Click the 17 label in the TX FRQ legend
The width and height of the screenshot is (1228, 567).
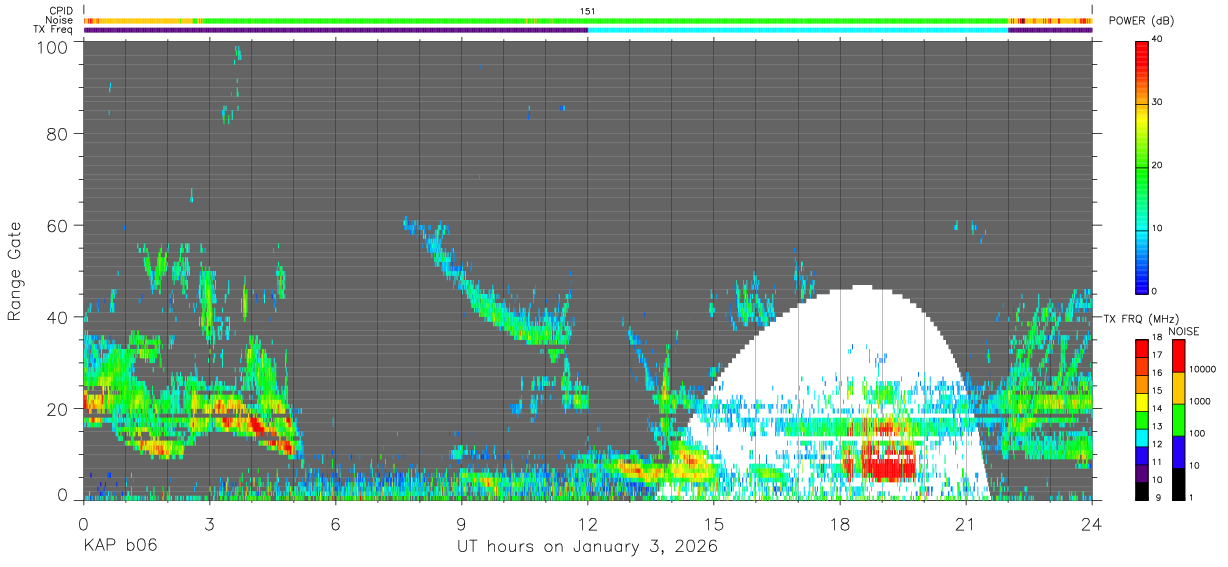1158,355
